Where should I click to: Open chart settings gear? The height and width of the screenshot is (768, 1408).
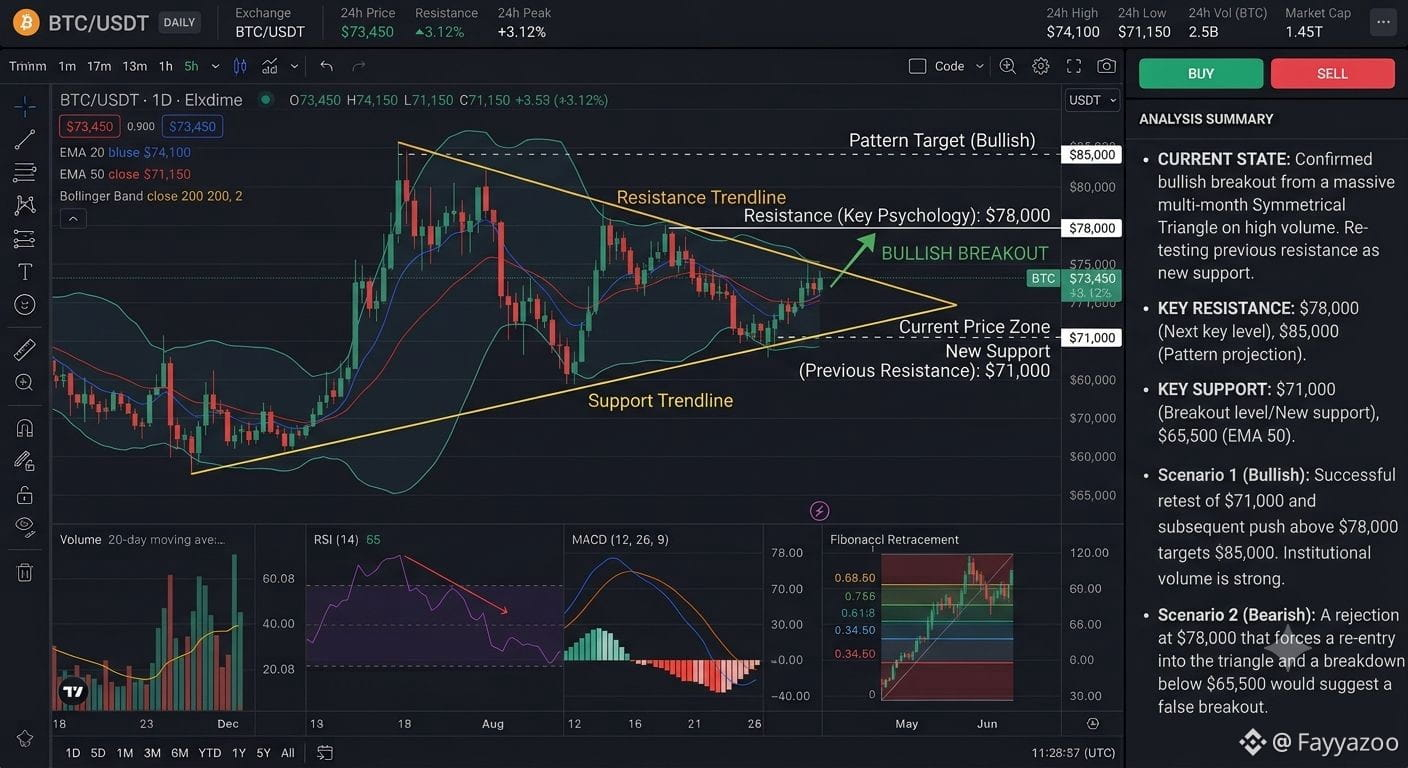(x=1041, y=66)
